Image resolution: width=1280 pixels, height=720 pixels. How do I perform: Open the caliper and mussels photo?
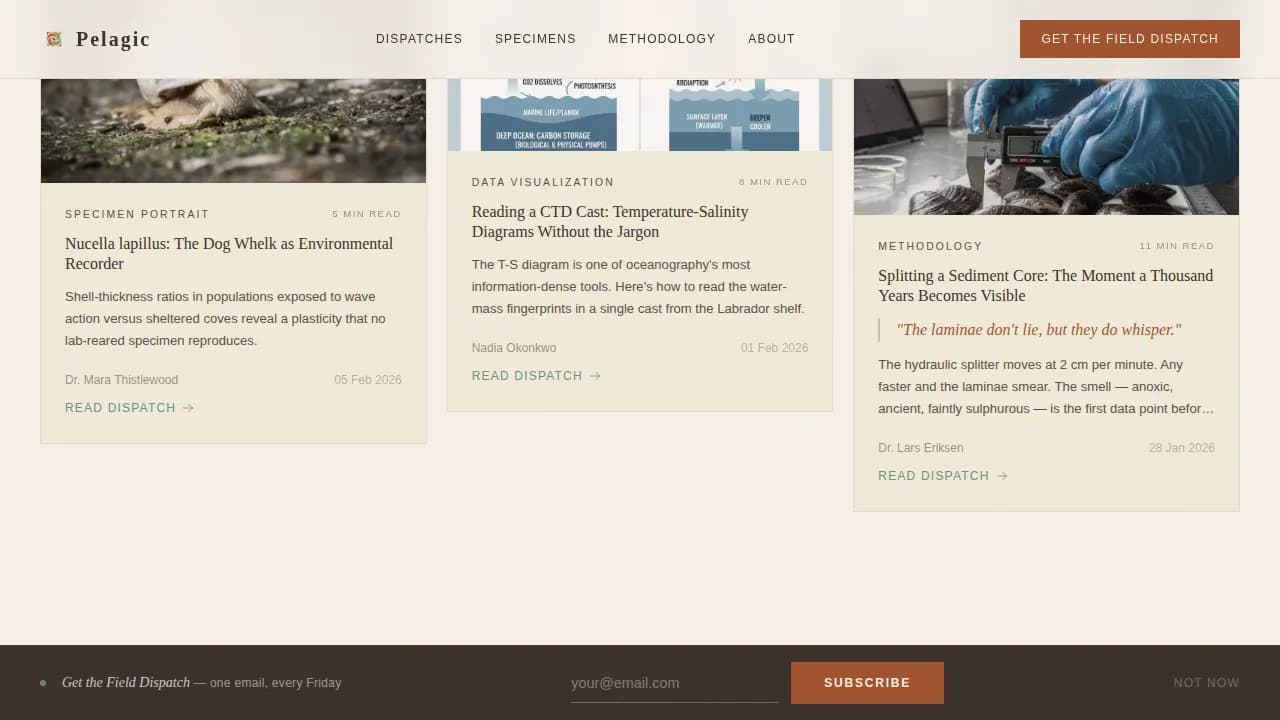pyautogui.click(x=1046, y=147)
